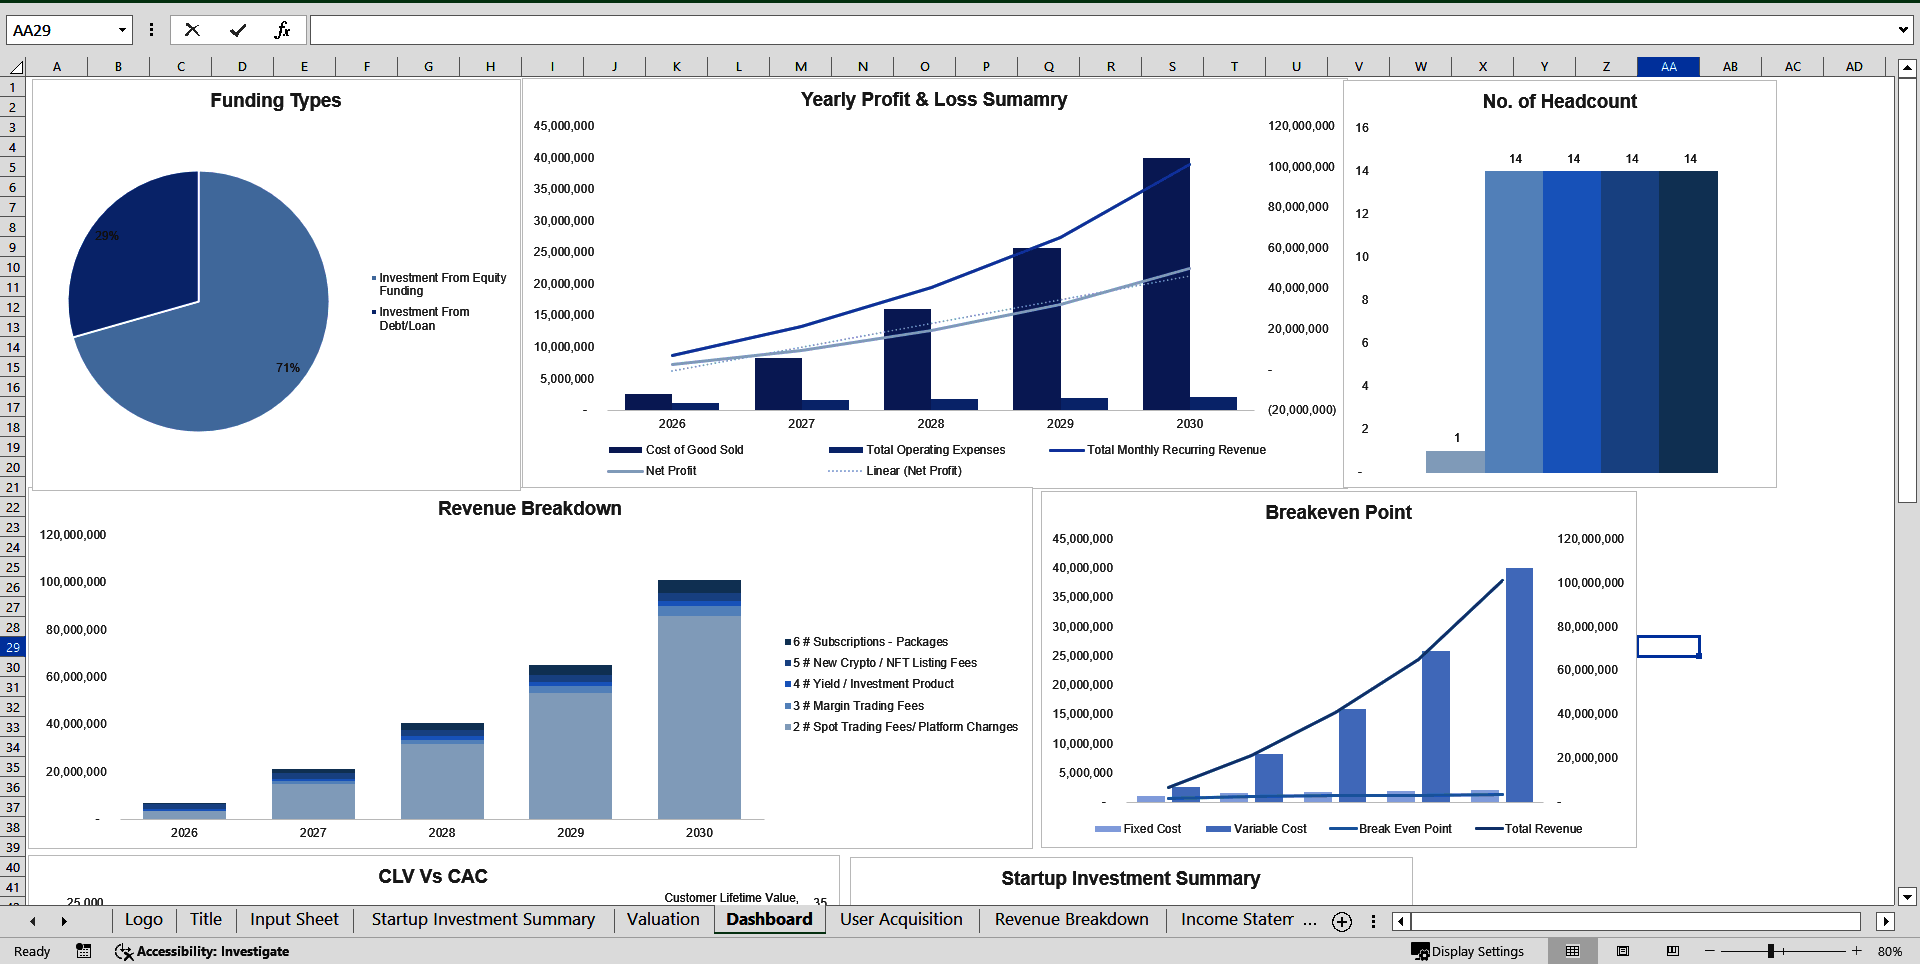Switch to Normal view icon

point(1573,951)
